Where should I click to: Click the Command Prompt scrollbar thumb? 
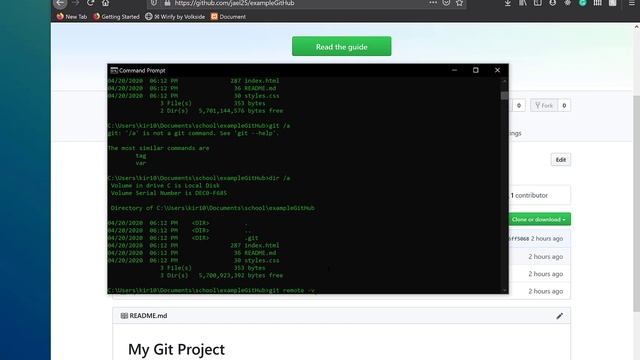coord(504,96)
